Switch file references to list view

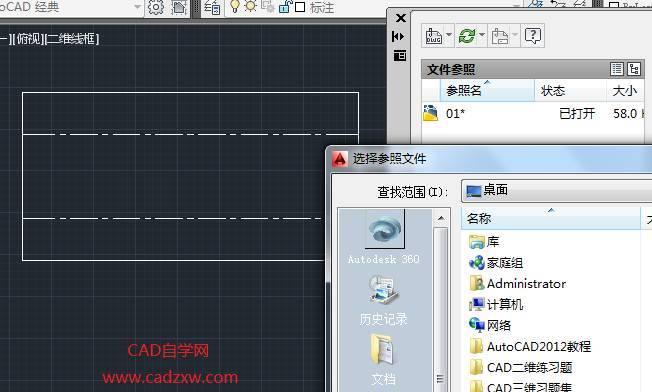(617, 69)
